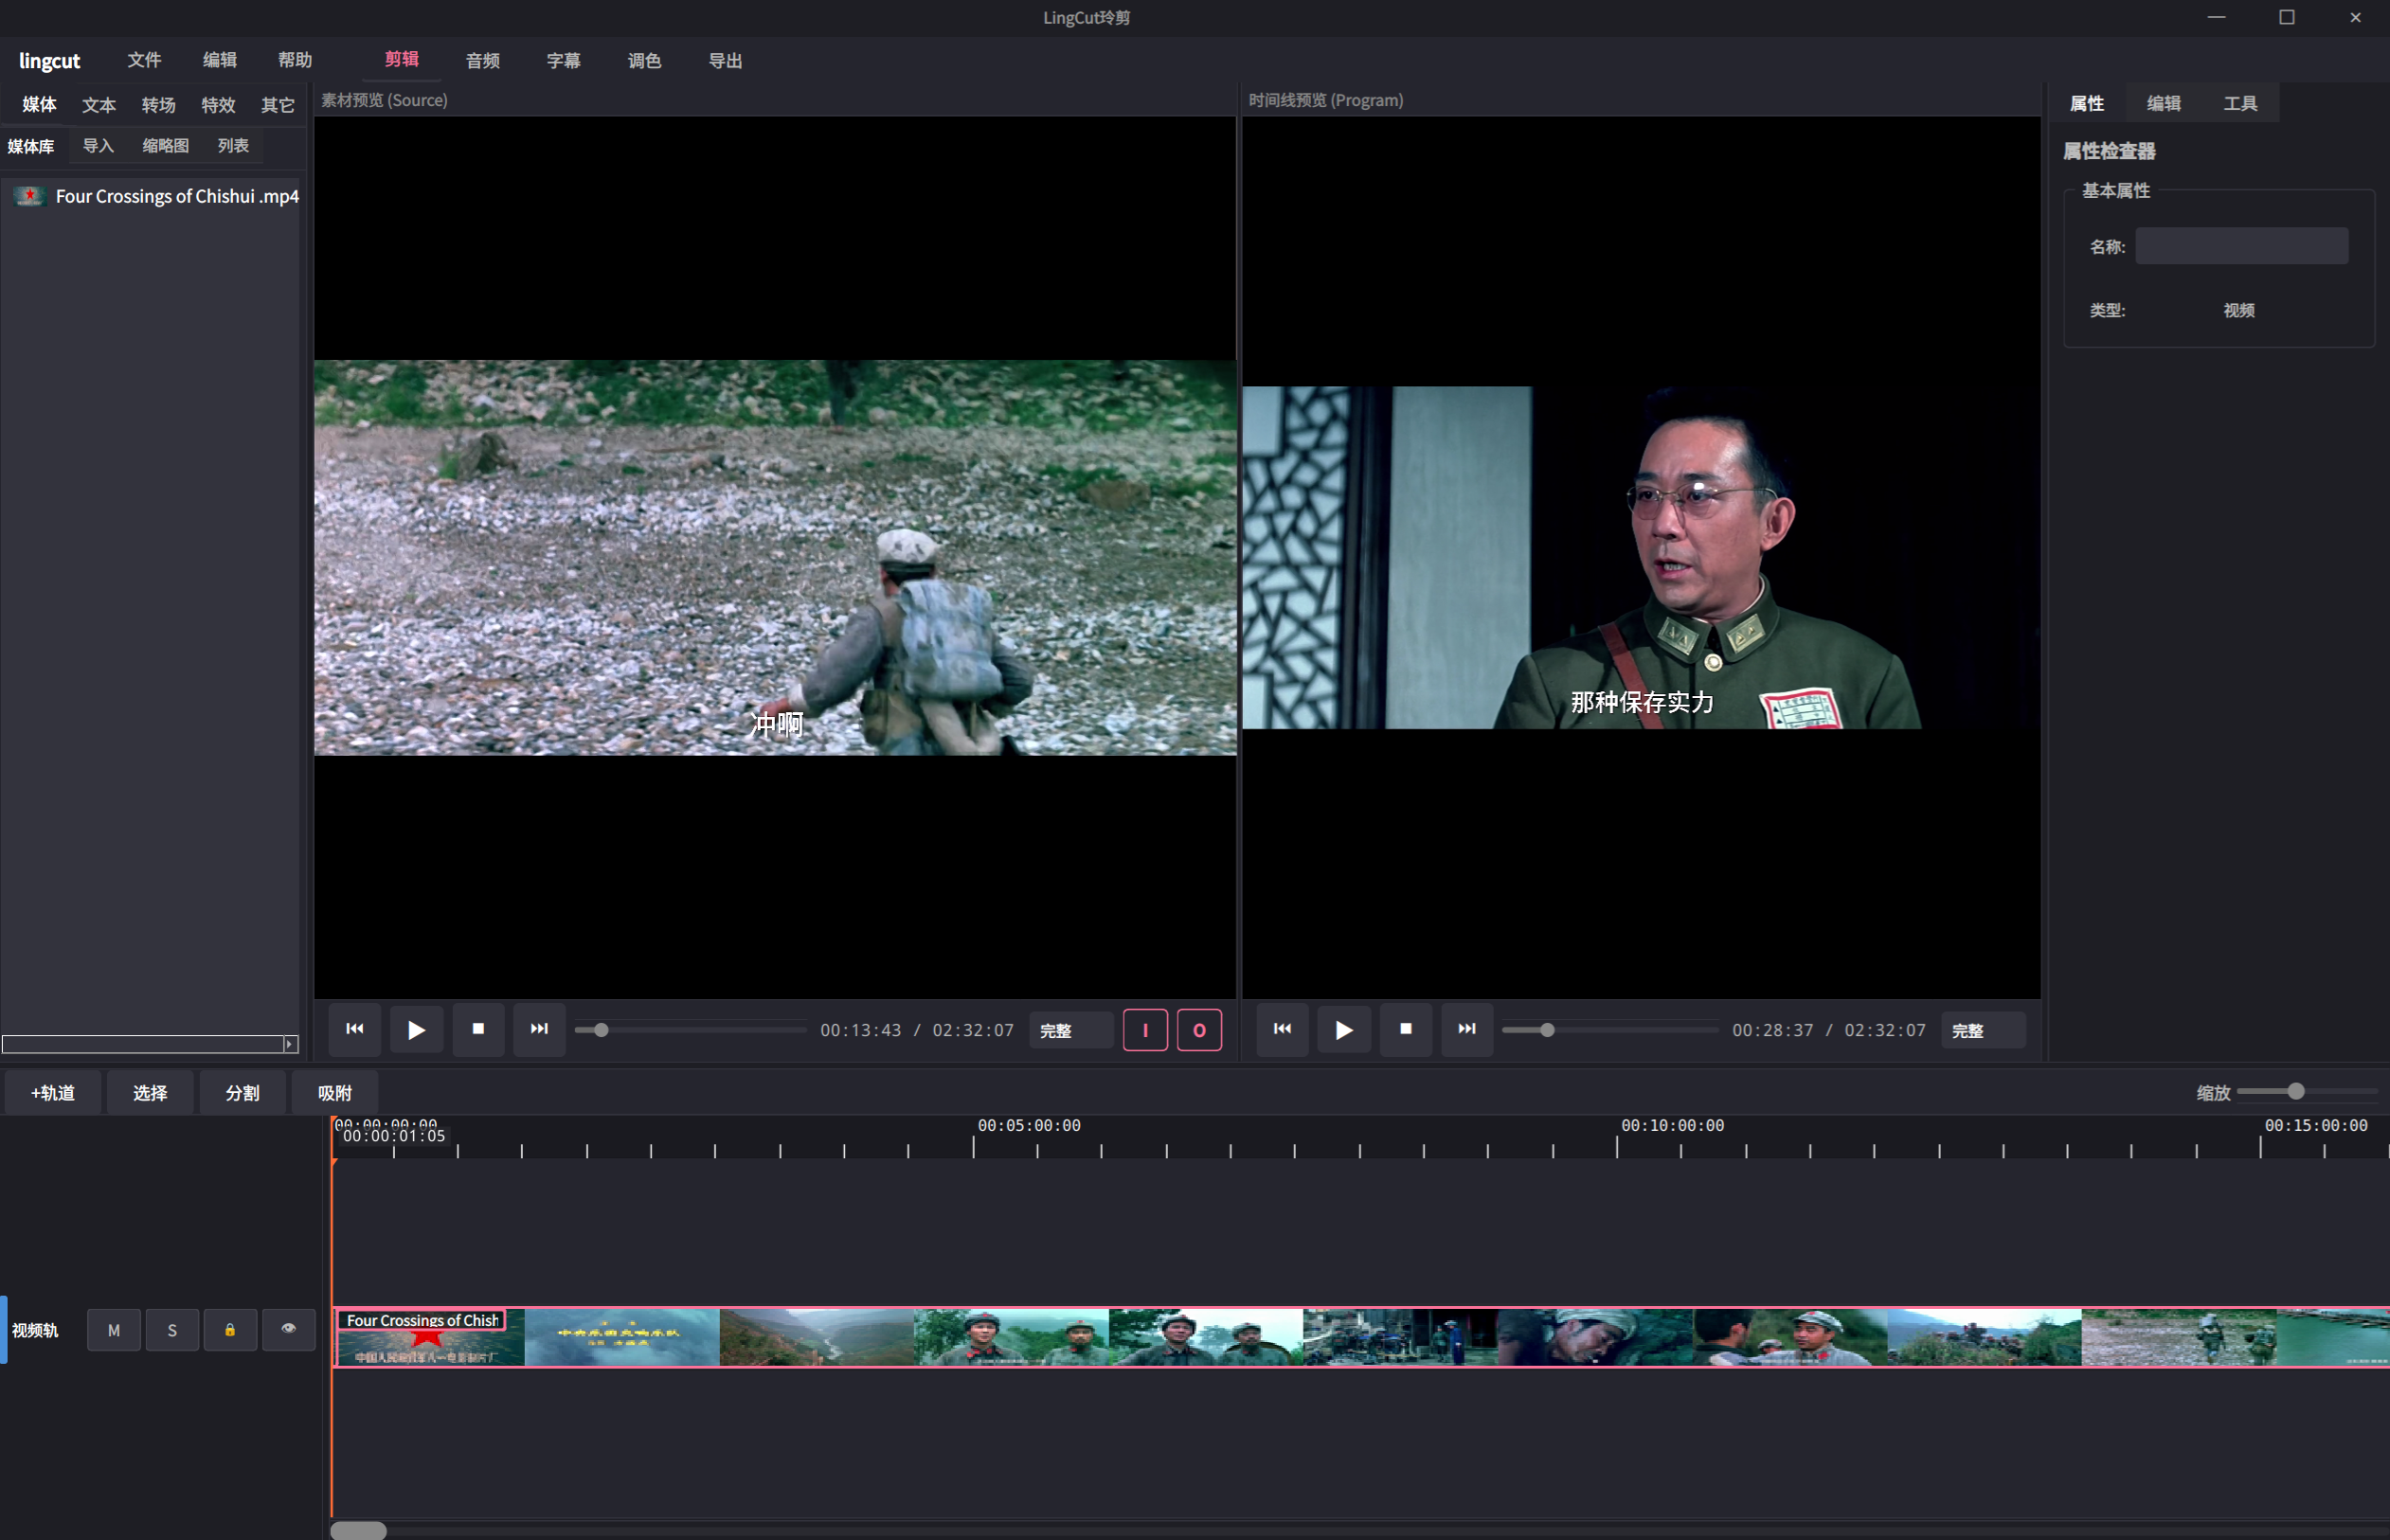Switch to the 工具 tab in right panel
This screenshot has width=2390, height=1540.
pos(2240,104)
